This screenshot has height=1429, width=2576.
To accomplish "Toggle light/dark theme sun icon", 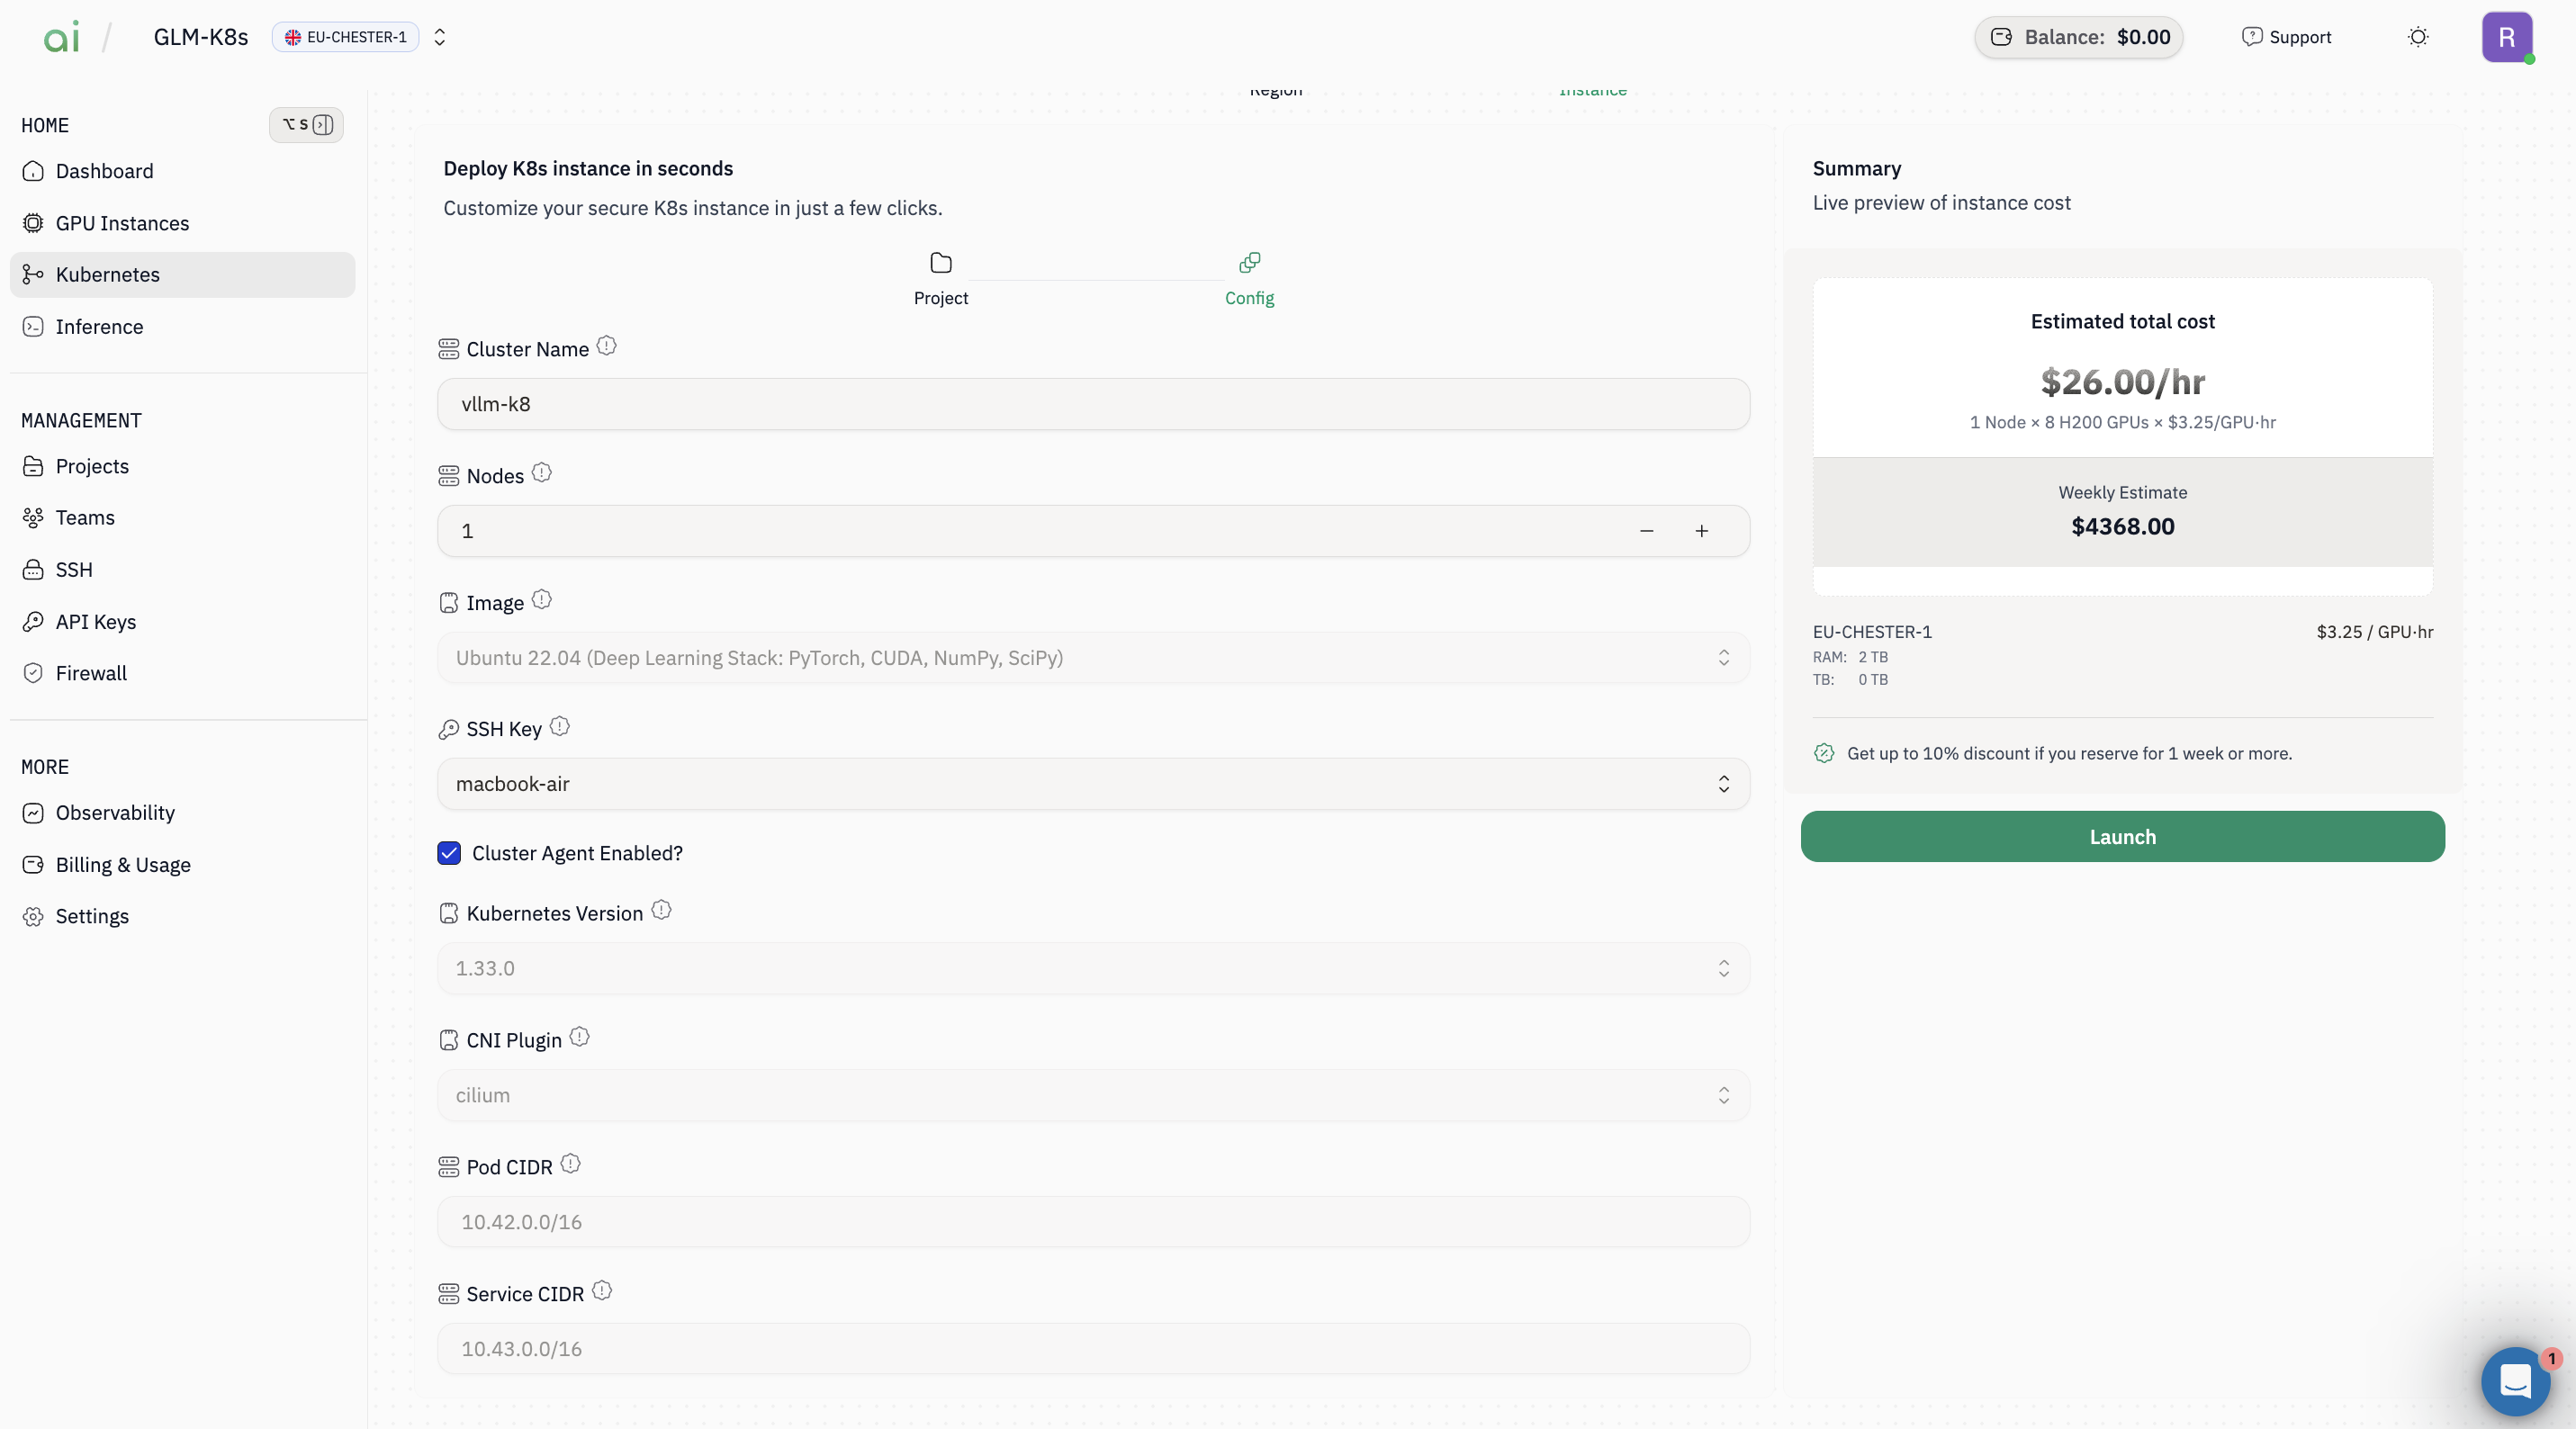I will [2417, 37].
